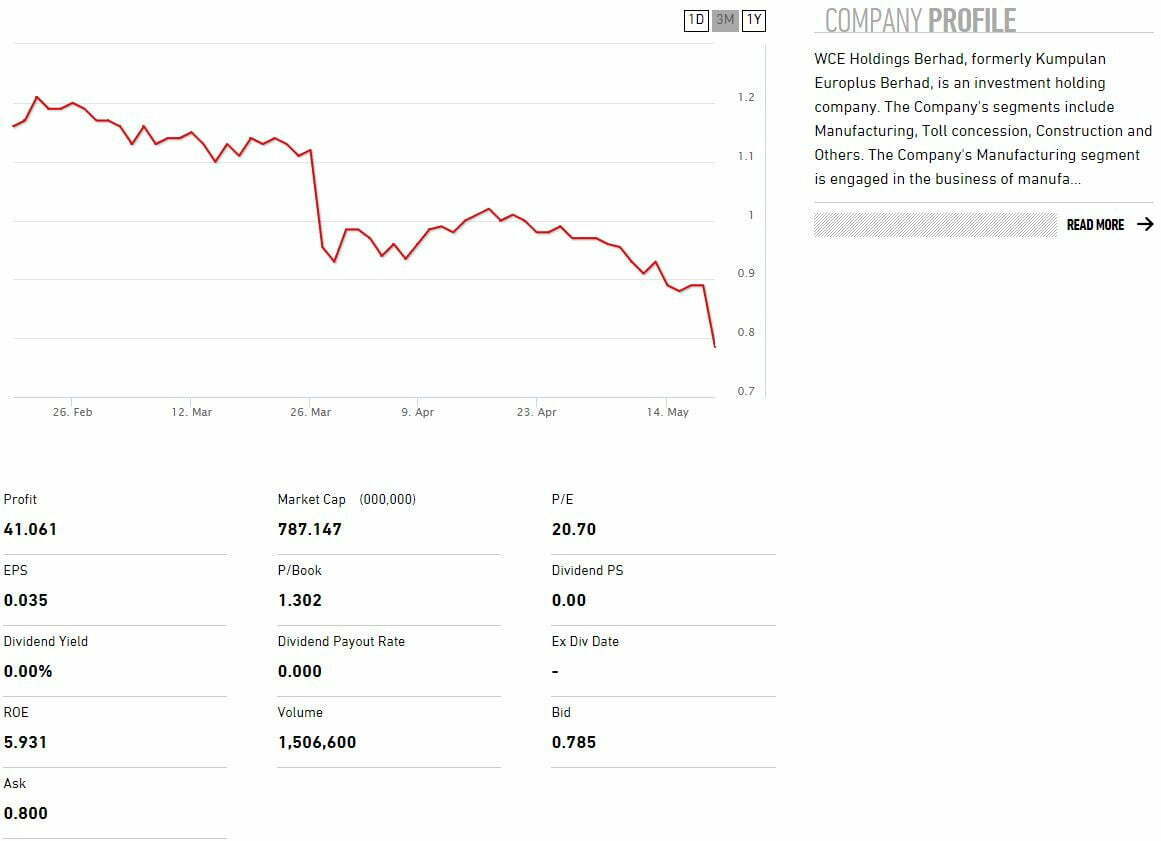Select the Volume figure 1,506,600
Image resolution: width=1161 pixels, height=841 pixels.
[317, 742]
